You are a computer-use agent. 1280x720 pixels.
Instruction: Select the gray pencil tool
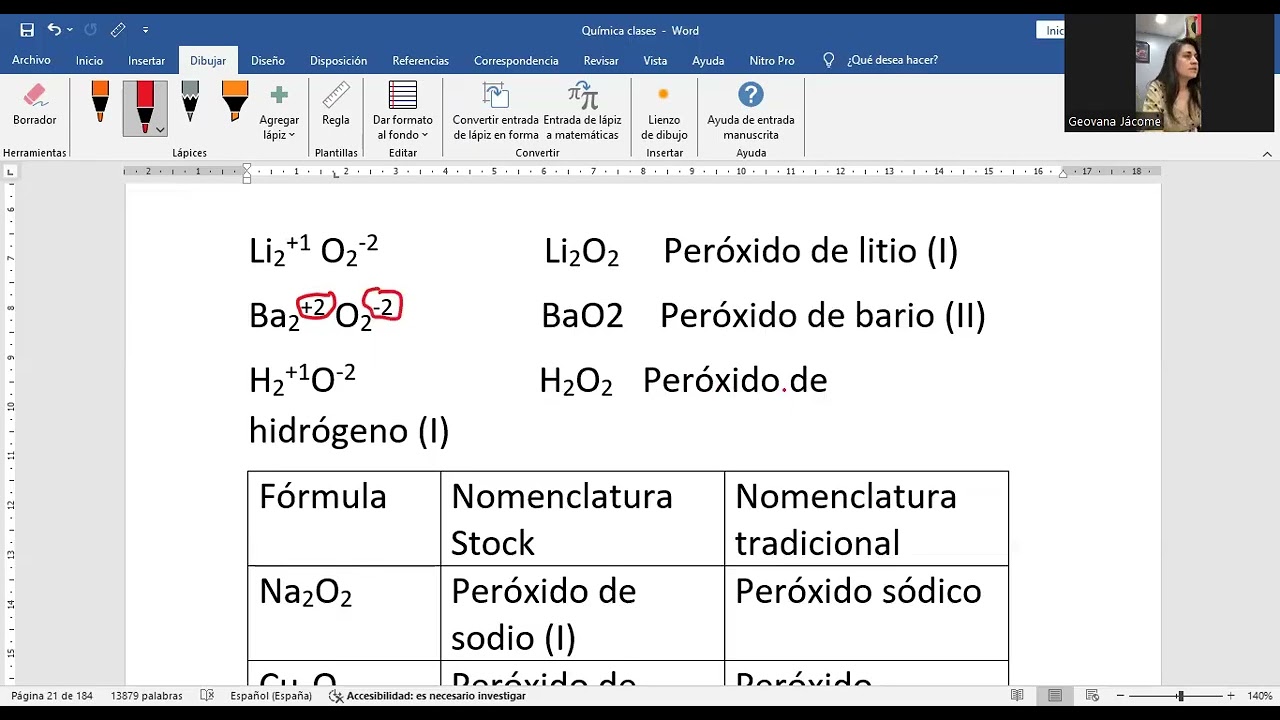(190, 102)
